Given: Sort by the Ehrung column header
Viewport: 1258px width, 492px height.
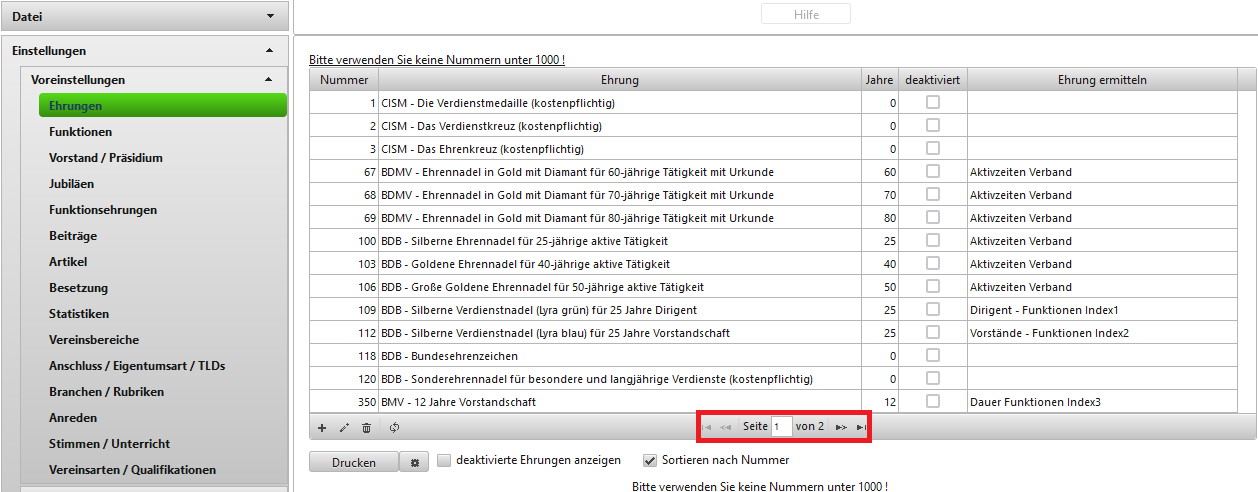Looking at the screenshot, I should pos(620,80).
